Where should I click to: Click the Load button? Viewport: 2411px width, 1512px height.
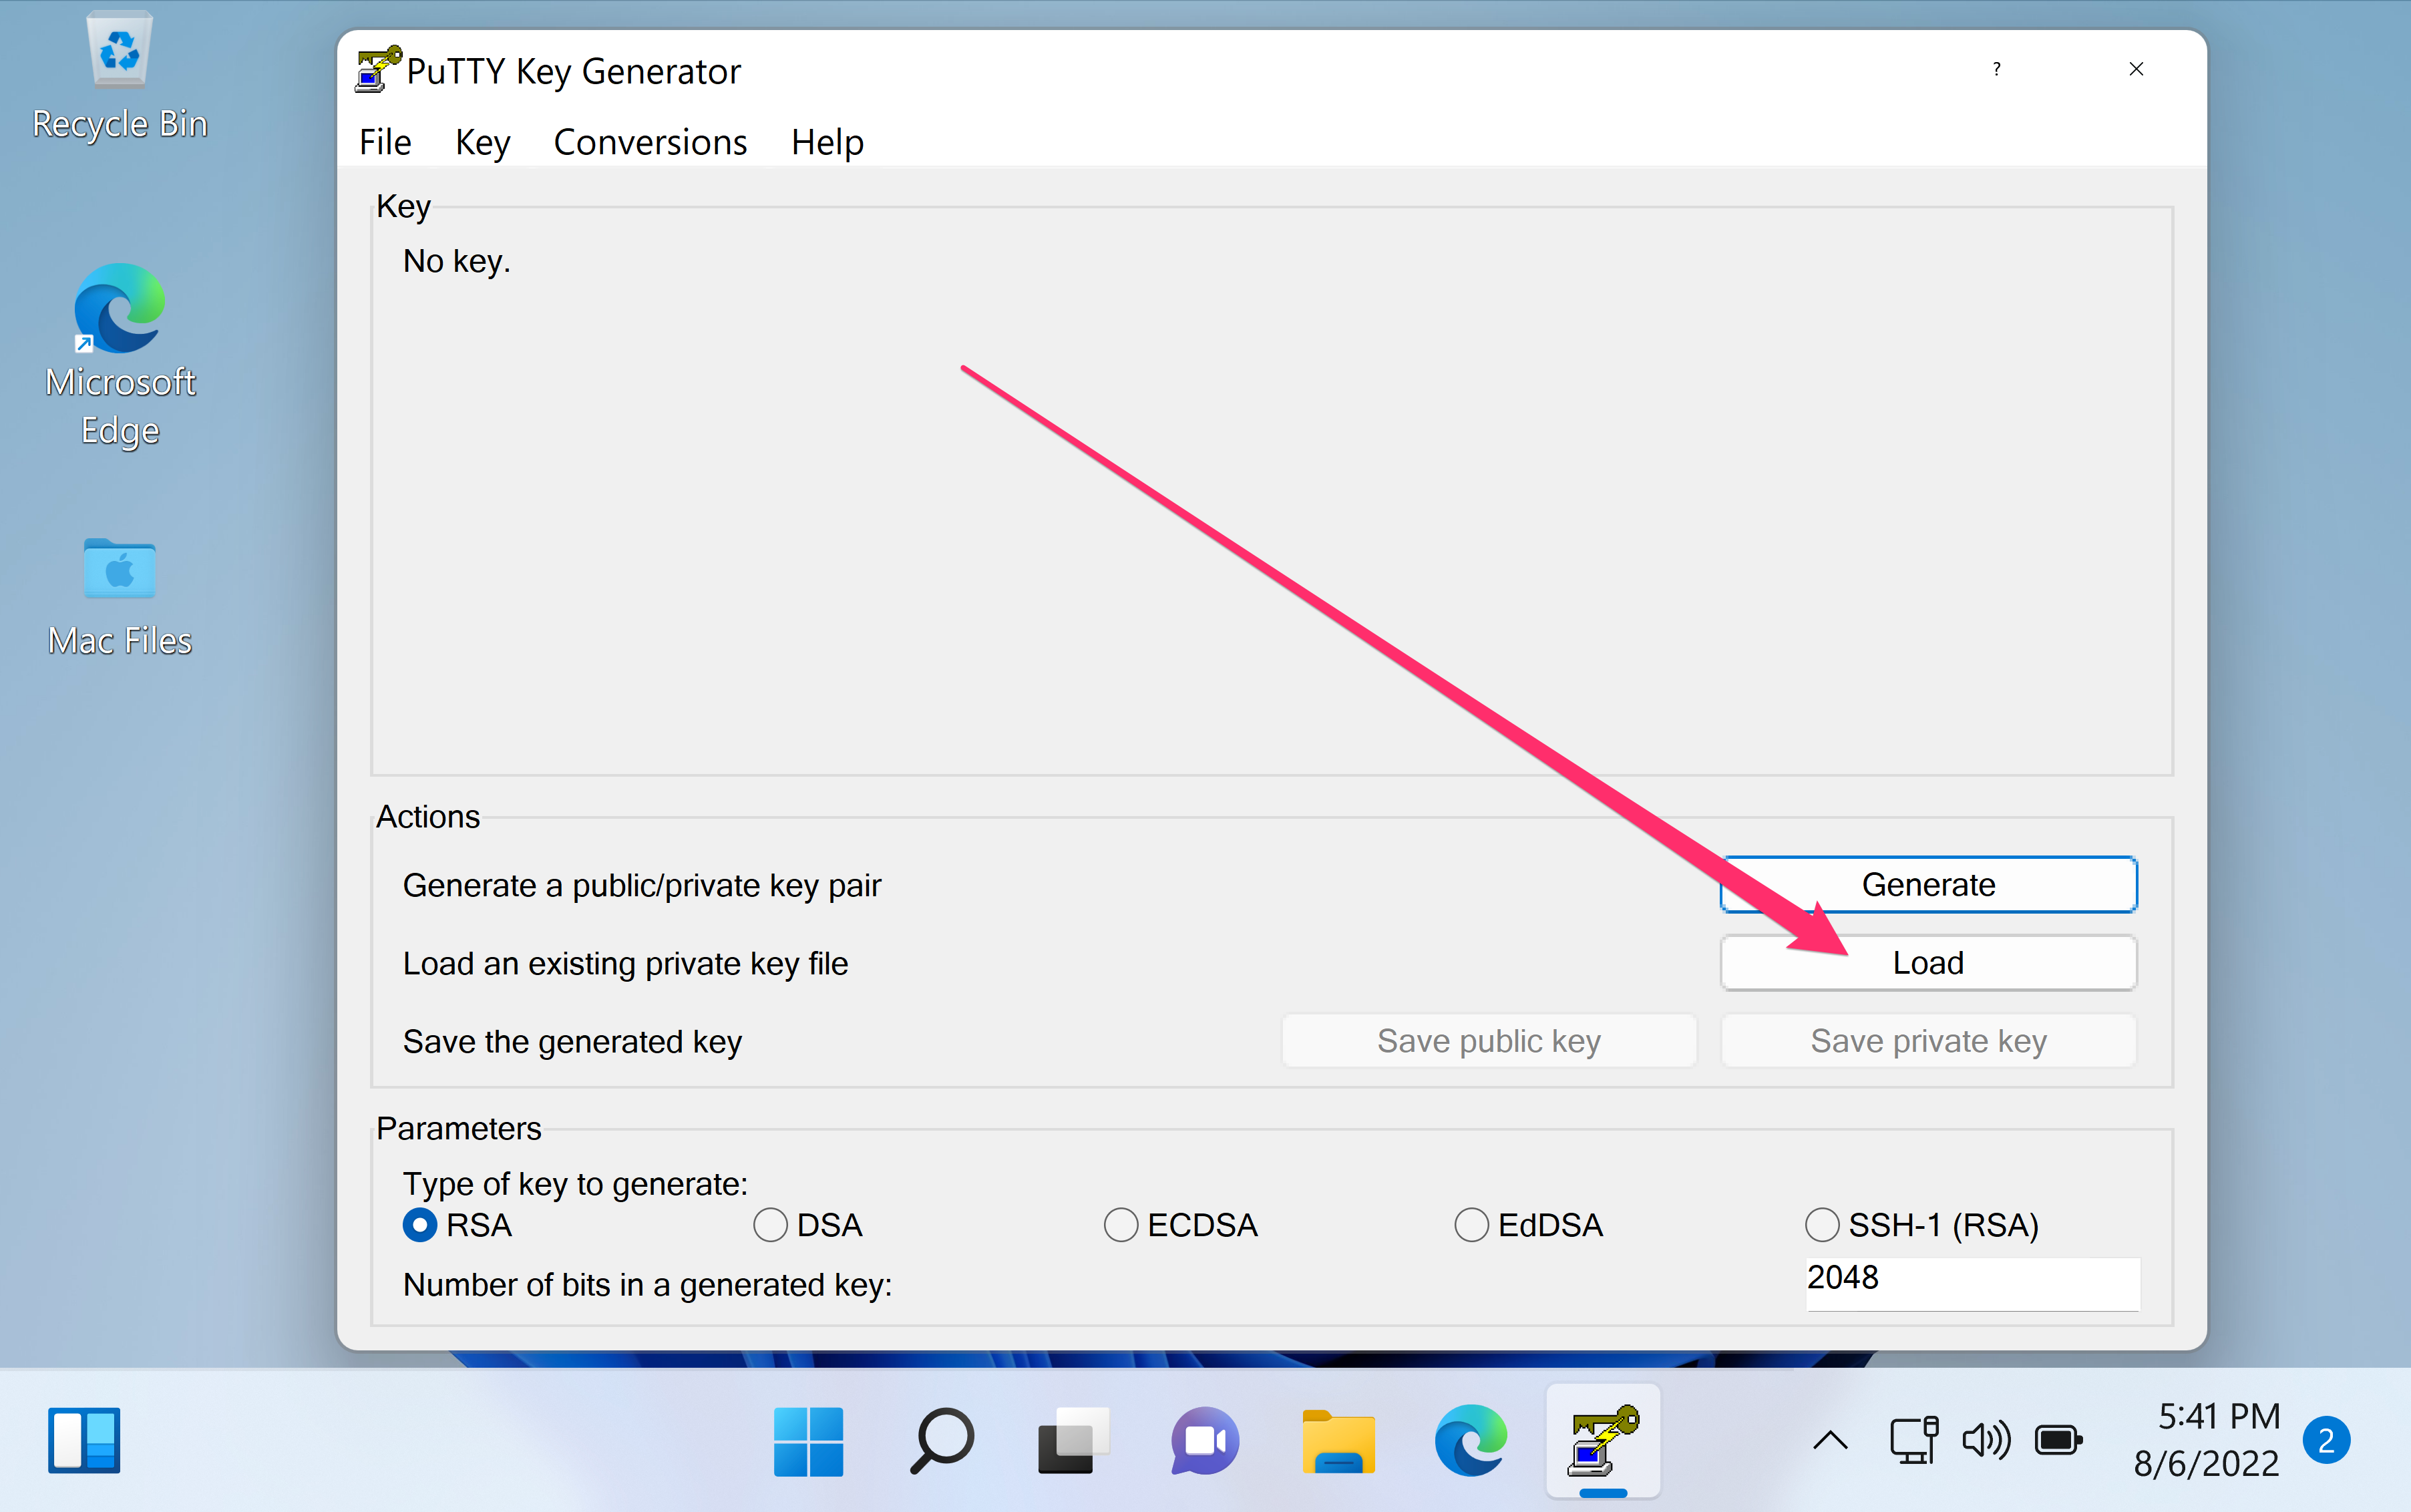(1928, 963)
